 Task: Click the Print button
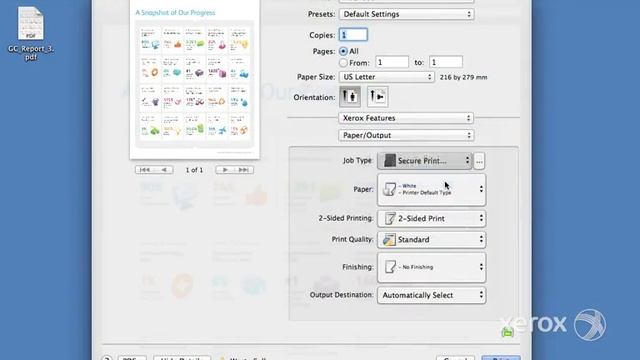tap(501, 358)
